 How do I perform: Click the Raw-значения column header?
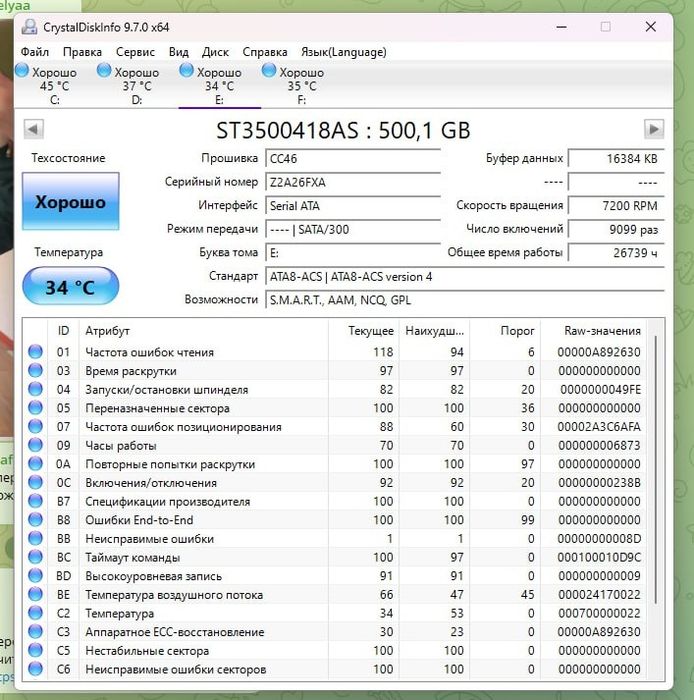(x=594, y=331)
